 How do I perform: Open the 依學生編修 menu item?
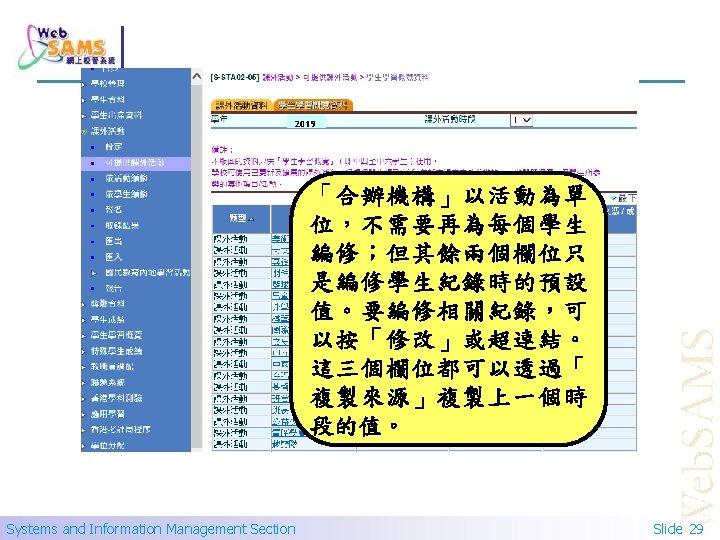[x=126, y=194]
